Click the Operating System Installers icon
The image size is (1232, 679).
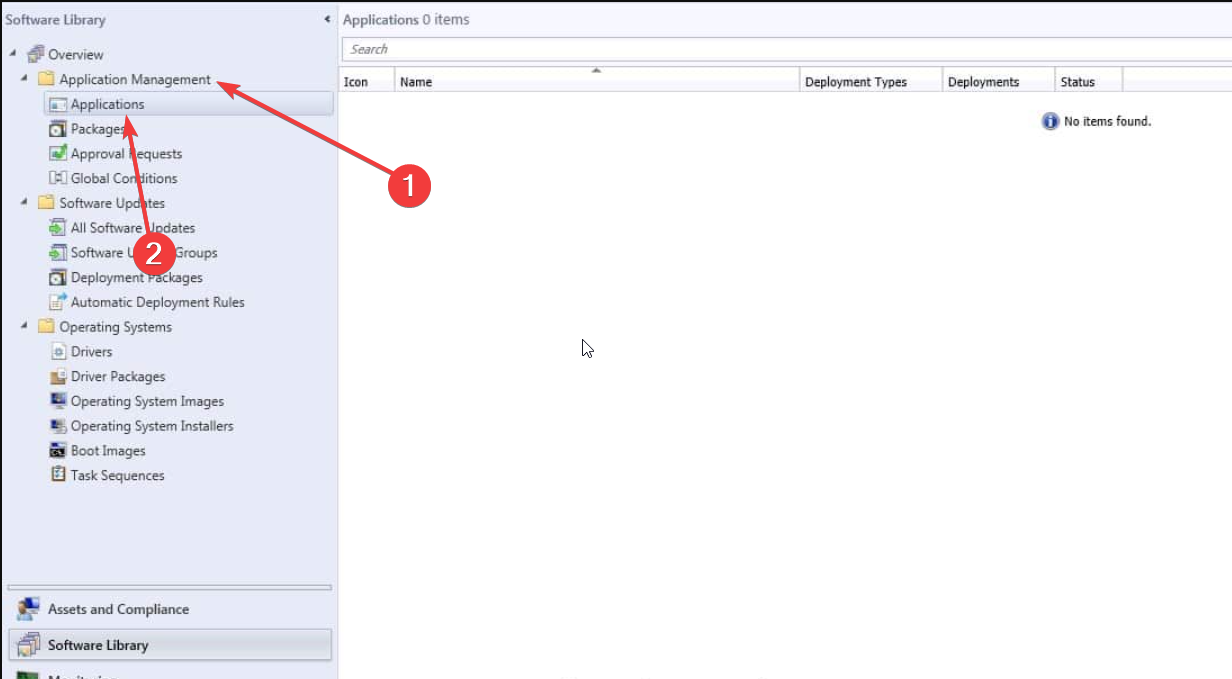58,426
